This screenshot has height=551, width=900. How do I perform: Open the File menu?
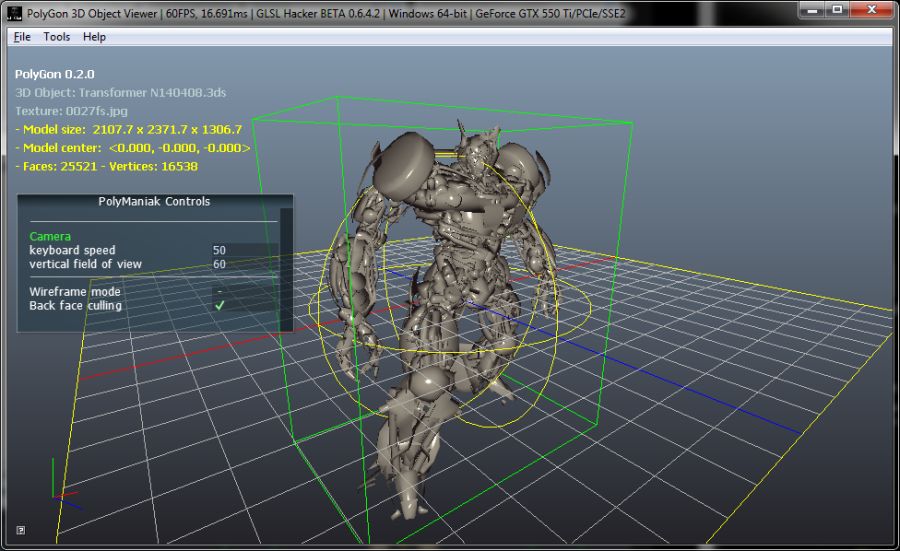click(x=22, y=37)
